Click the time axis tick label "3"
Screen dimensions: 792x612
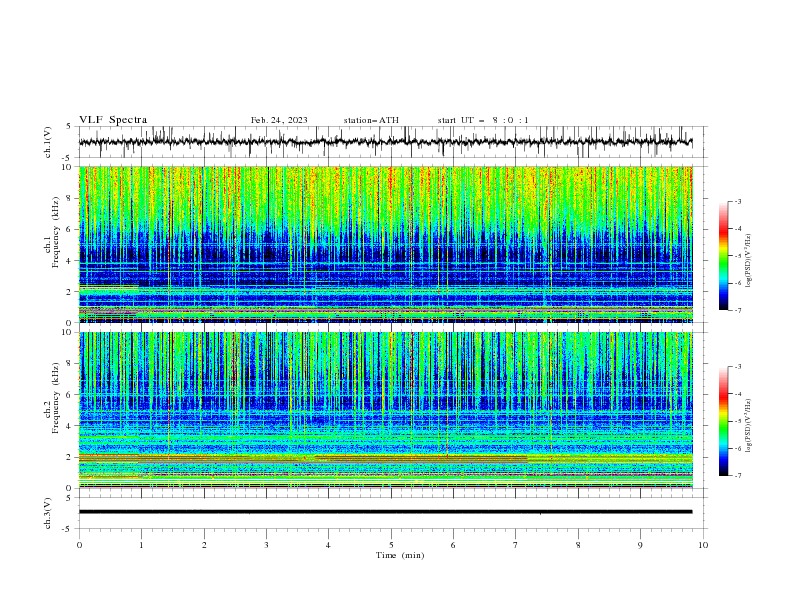pyautogui.click(x=266, y=545)
